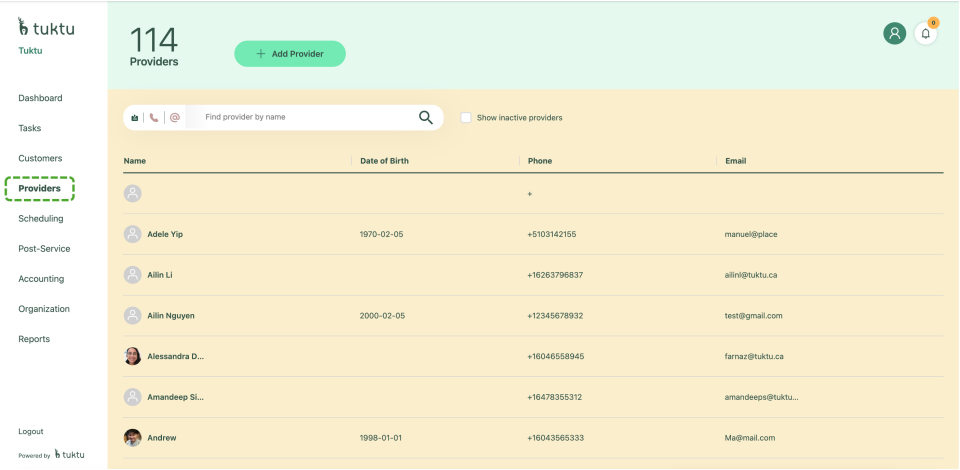Image resolution: width=960 pixels, height=470 pixels.
Task: Select the phone search filter icon
Action: [x=154, y=118]
